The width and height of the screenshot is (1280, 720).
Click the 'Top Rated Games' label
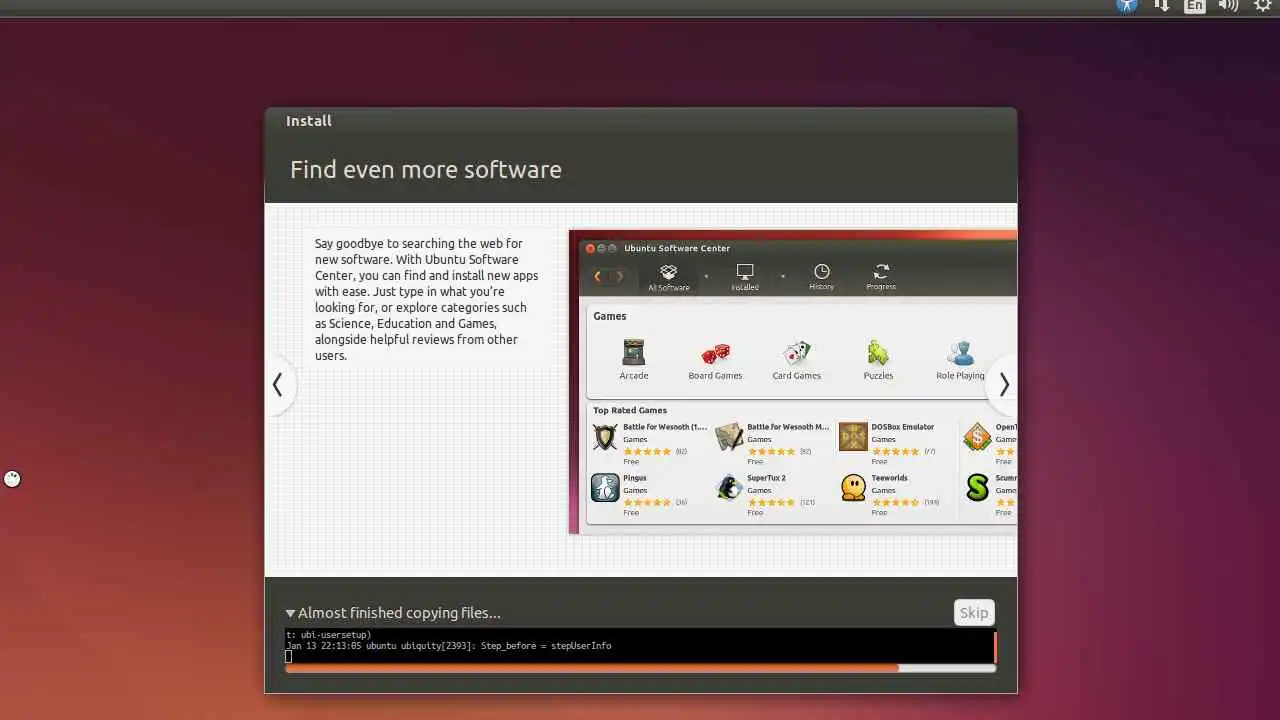pos(630,410)
